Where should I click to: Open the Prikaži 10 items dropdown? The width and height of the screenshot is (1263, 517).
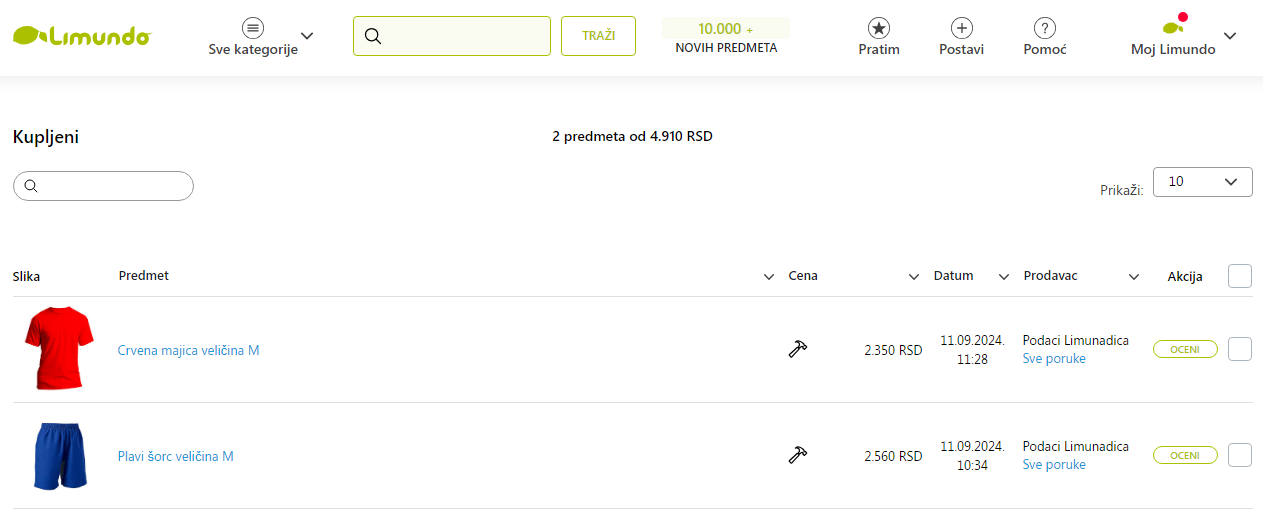click(x=1202, y=182)
